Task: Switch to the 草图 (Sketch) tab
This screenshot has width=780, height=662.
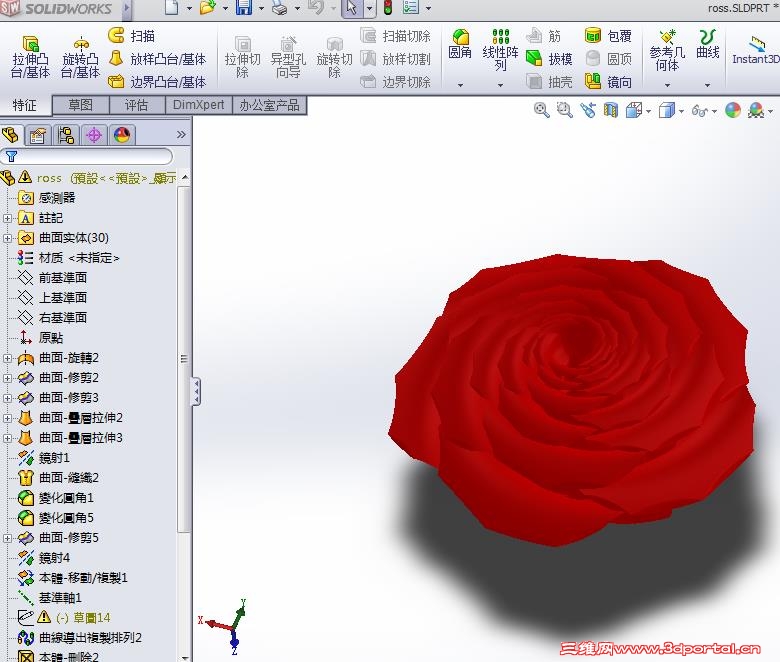Action: (x=80, y=105)
